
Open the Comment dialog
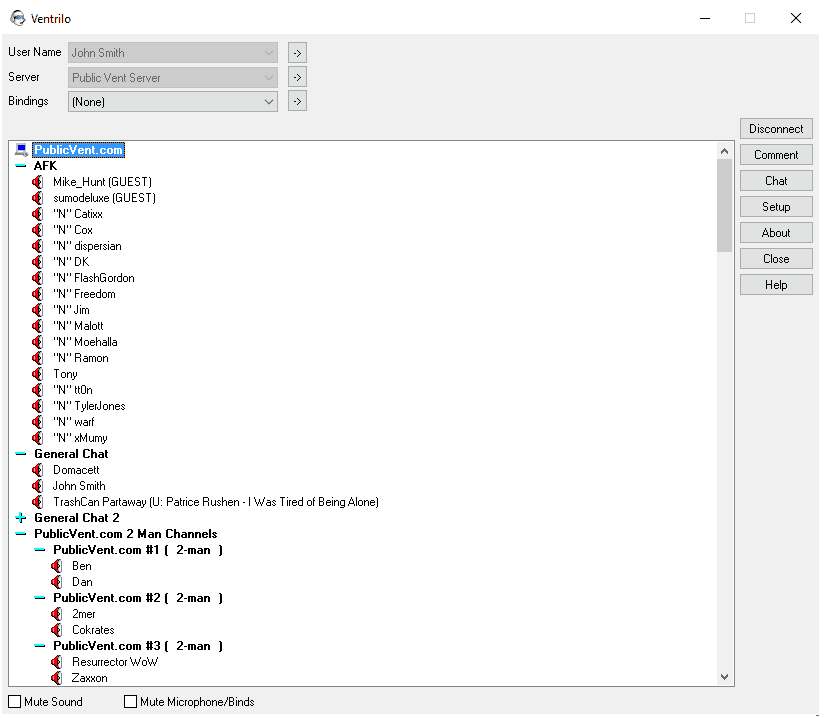(776, 155)
